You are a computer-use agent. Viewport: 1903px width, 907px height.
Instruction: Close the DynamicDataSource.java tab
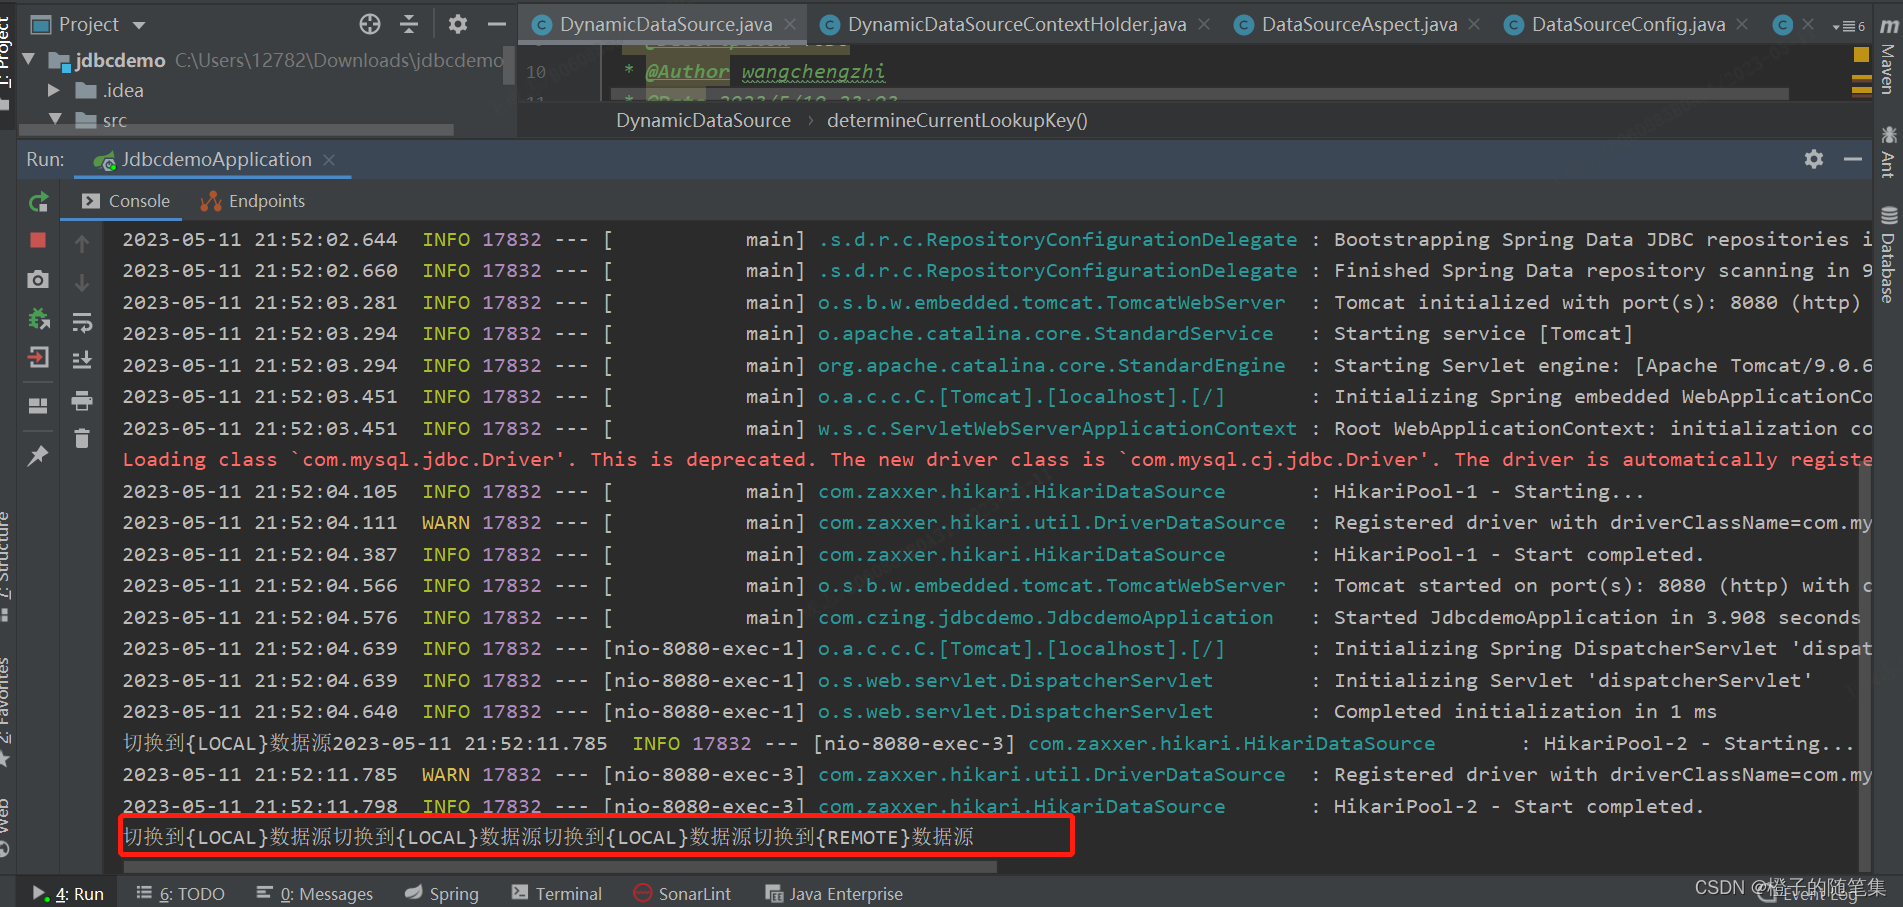tap(791, 24)
